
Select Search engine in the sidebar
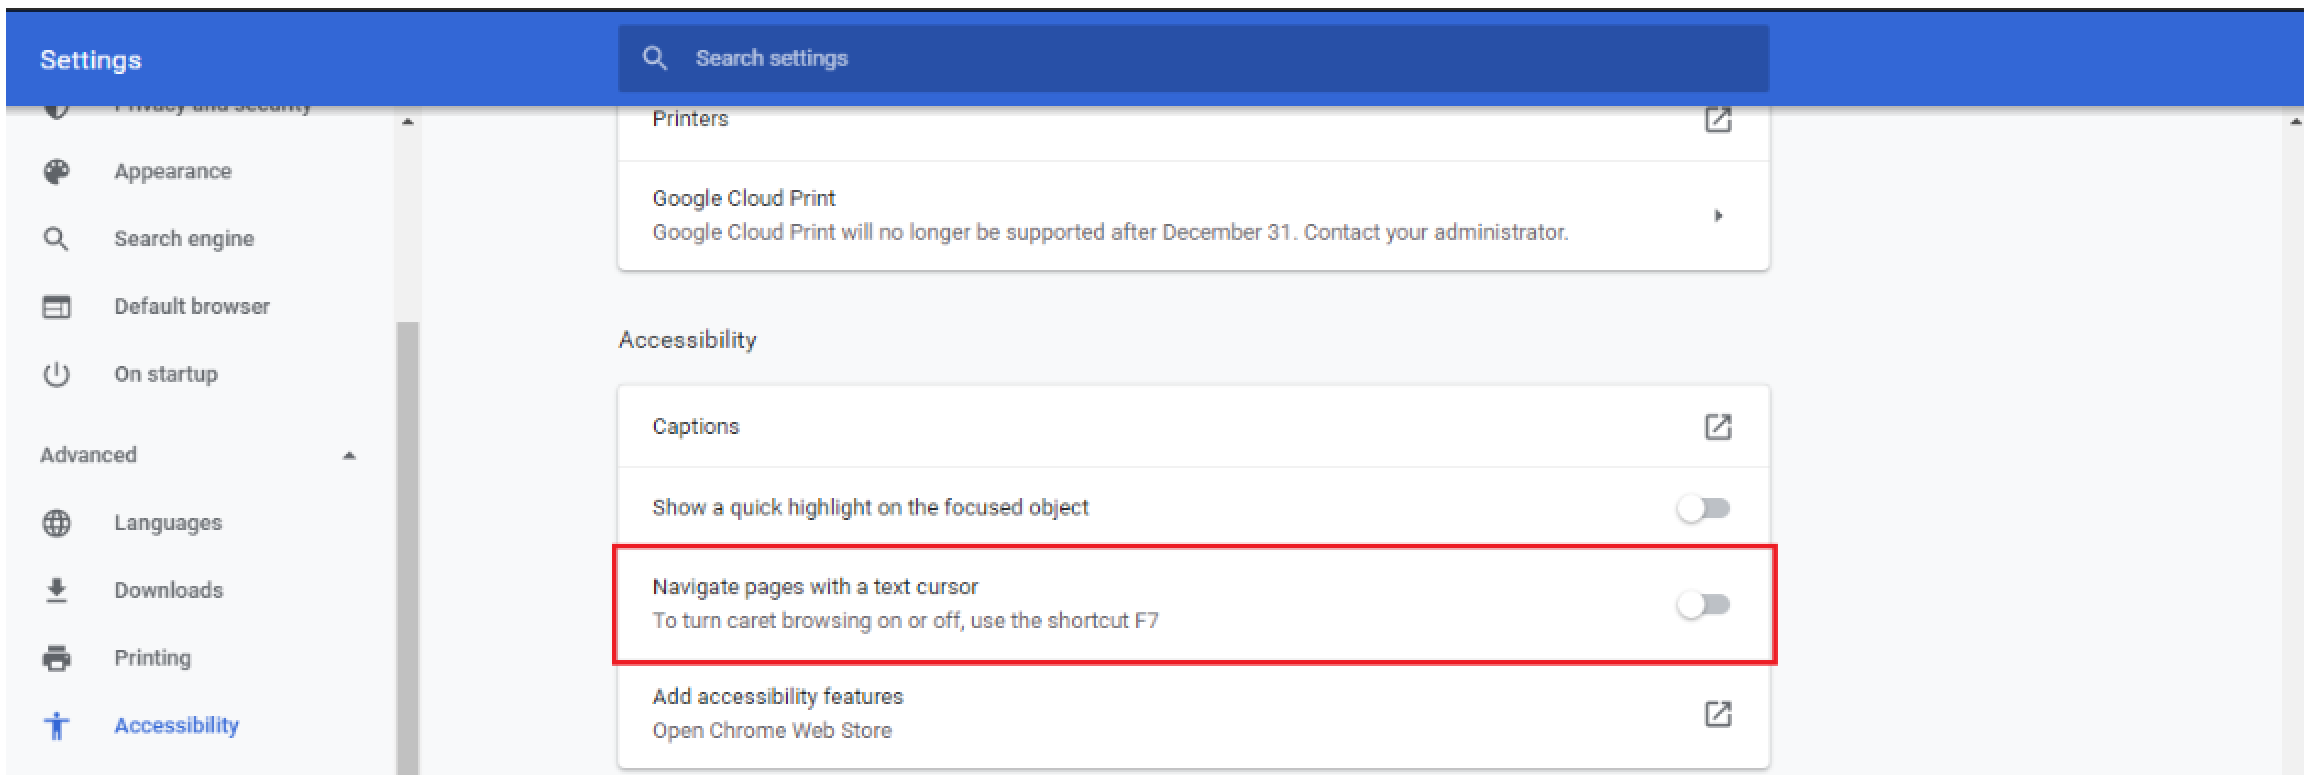(184, 239)
